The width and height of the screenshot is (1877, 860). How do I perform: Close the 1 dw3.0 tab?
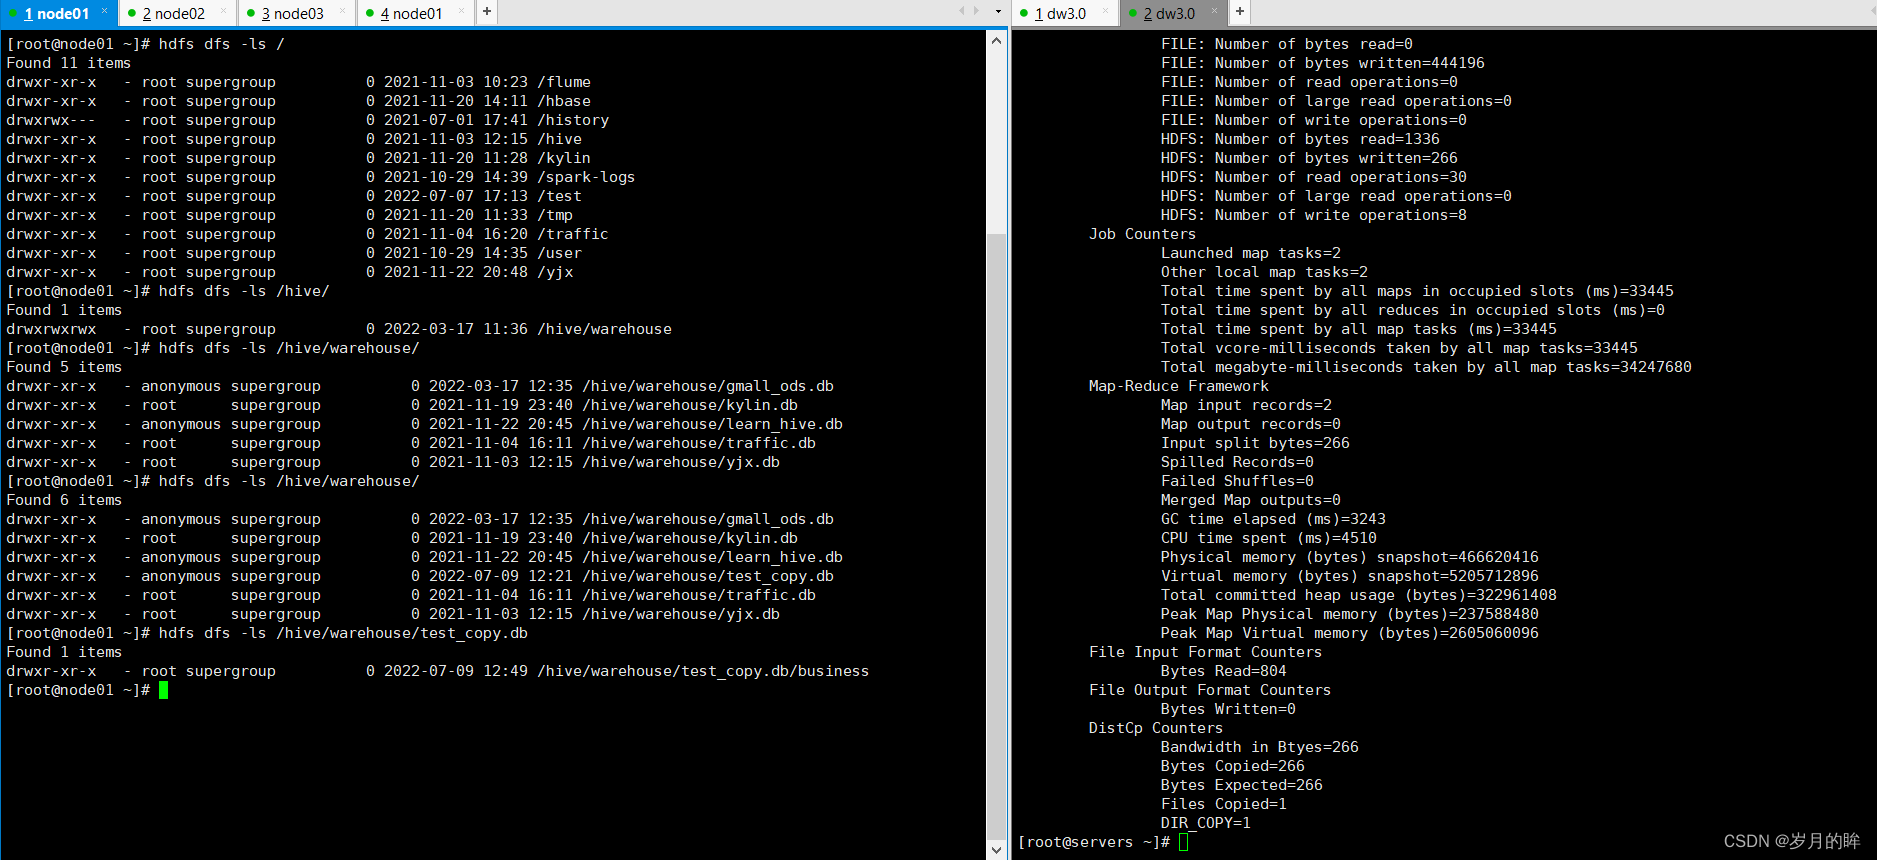pos(1105,11)
